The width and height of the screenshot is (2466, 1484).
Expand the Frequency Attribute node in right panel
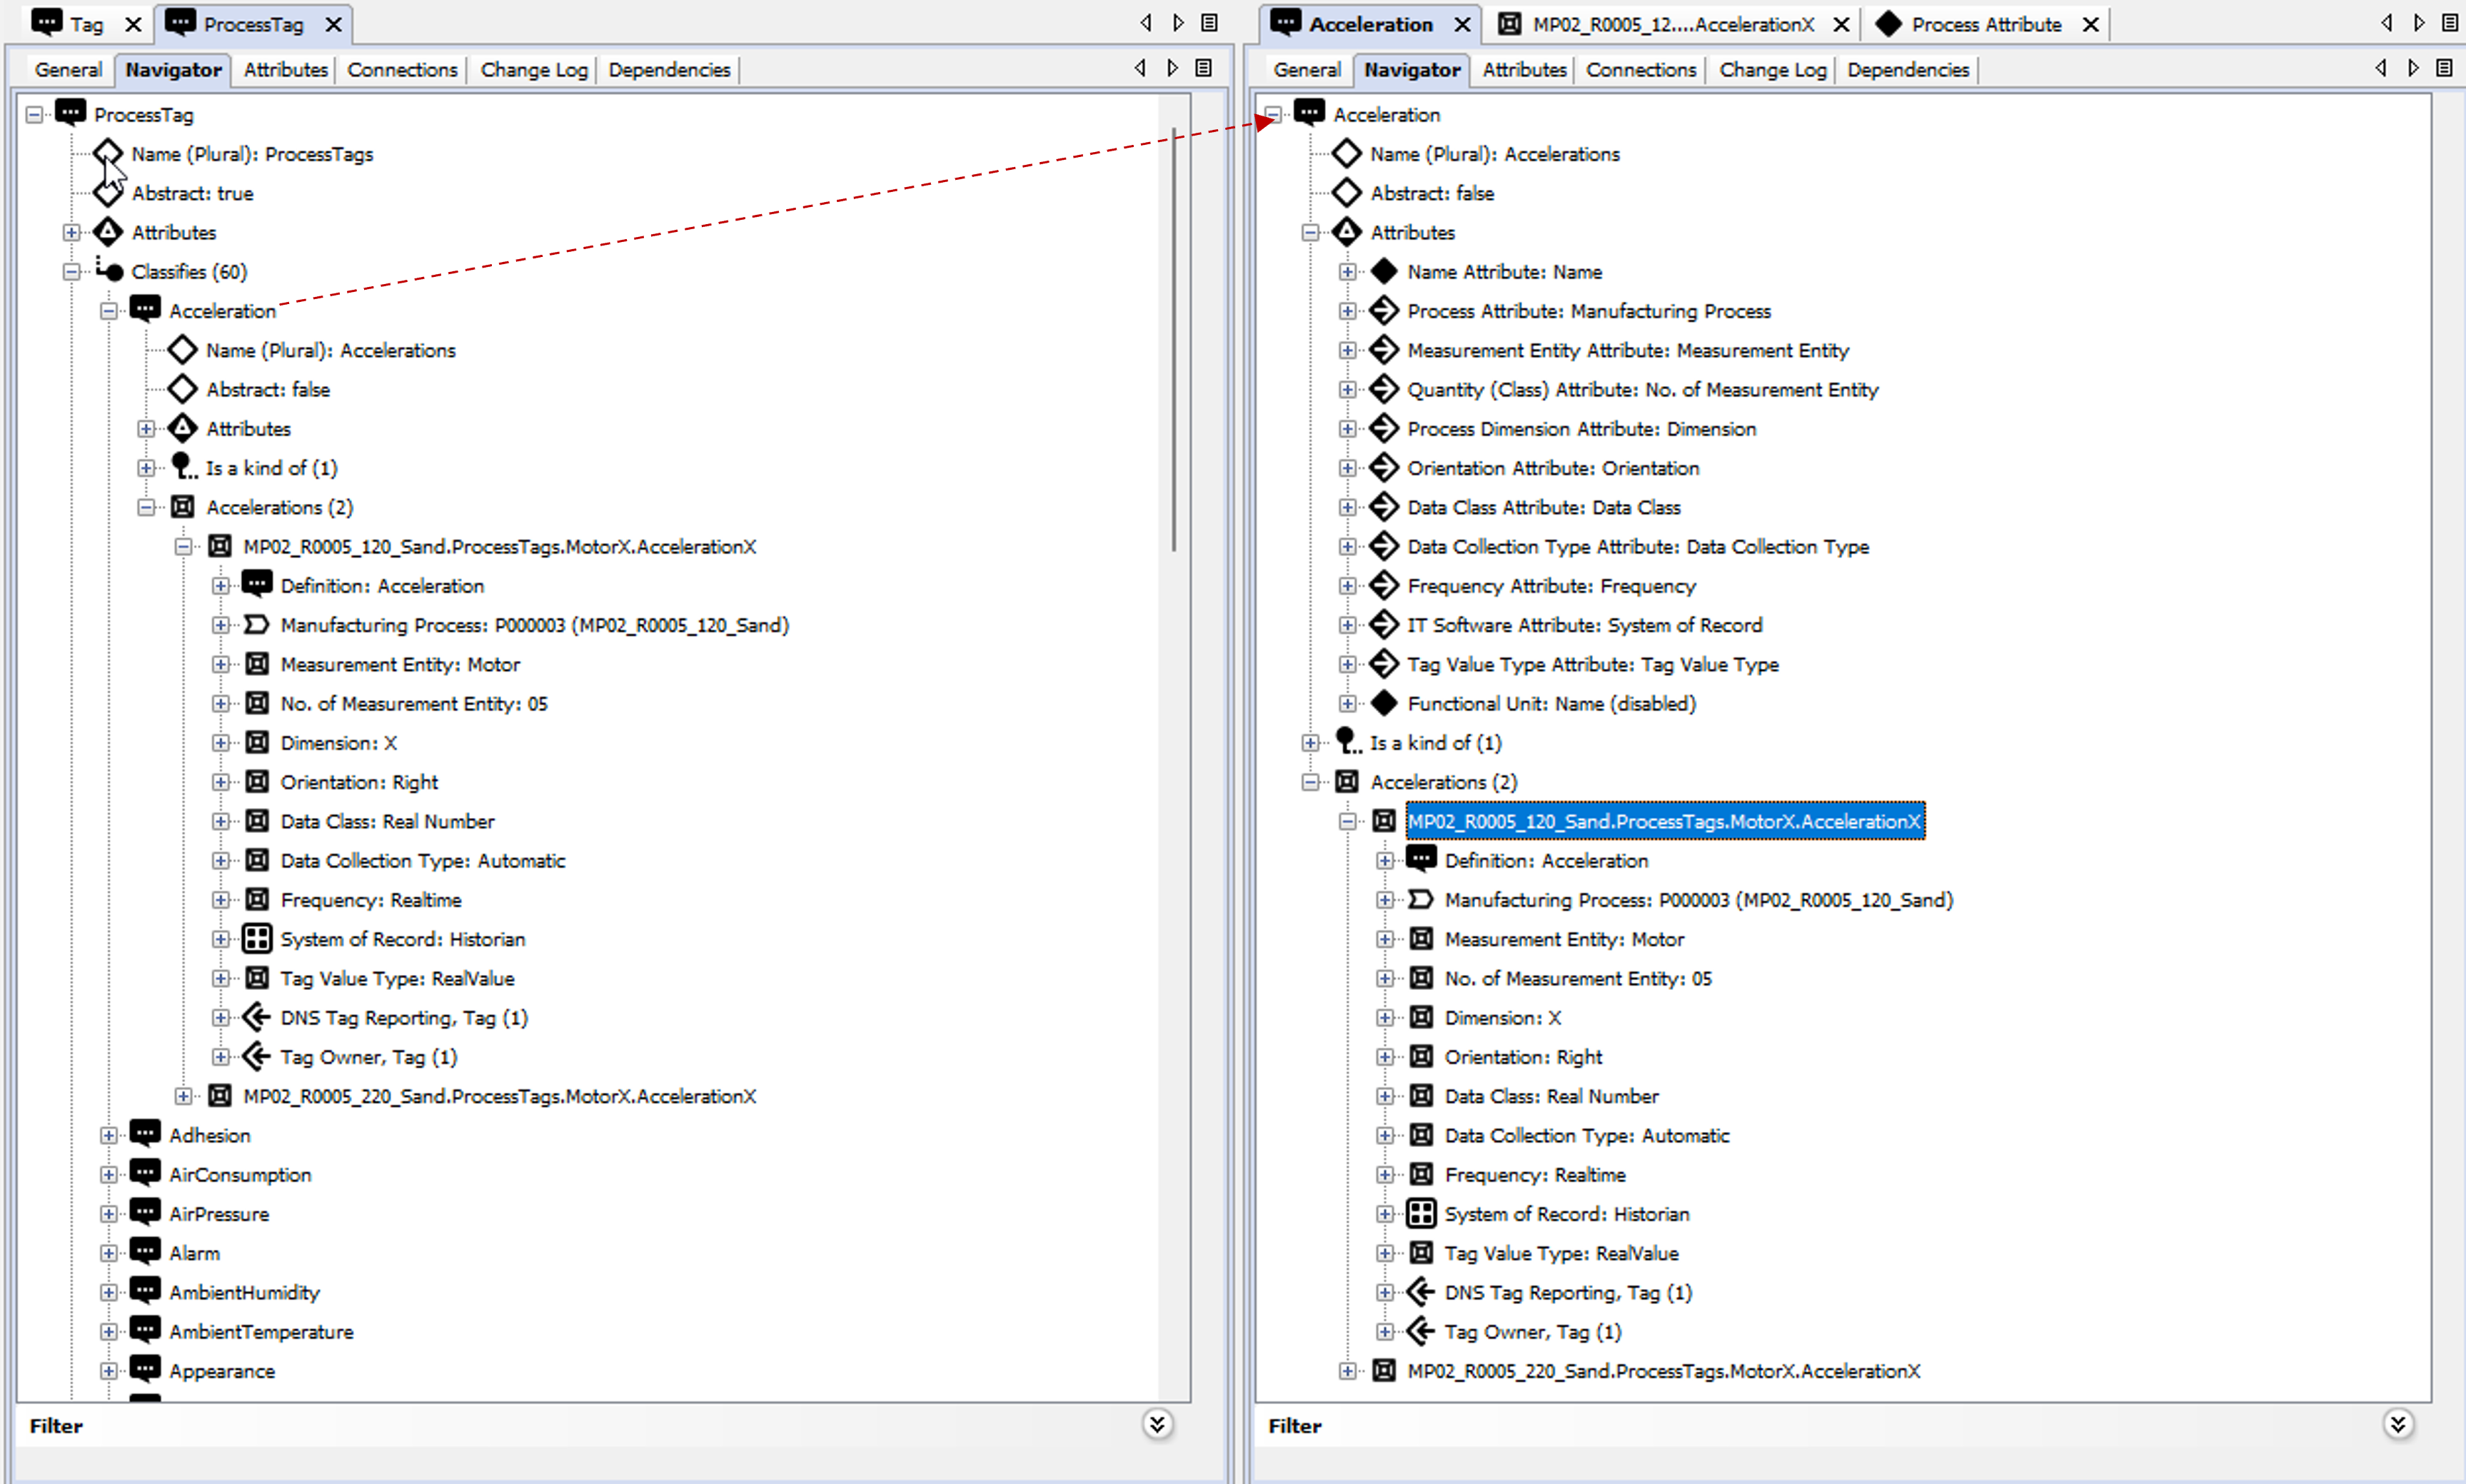(x=1347, y=585)
